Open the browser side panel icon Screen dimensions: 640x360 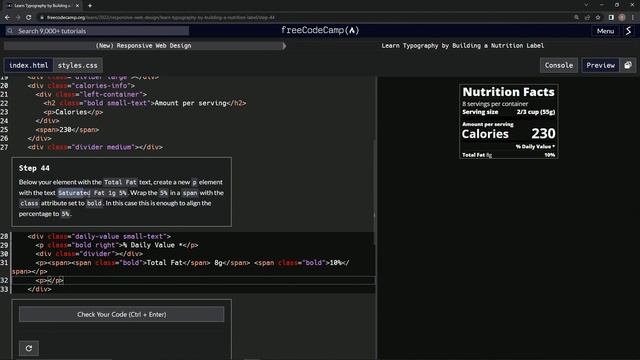click(611, 18)
